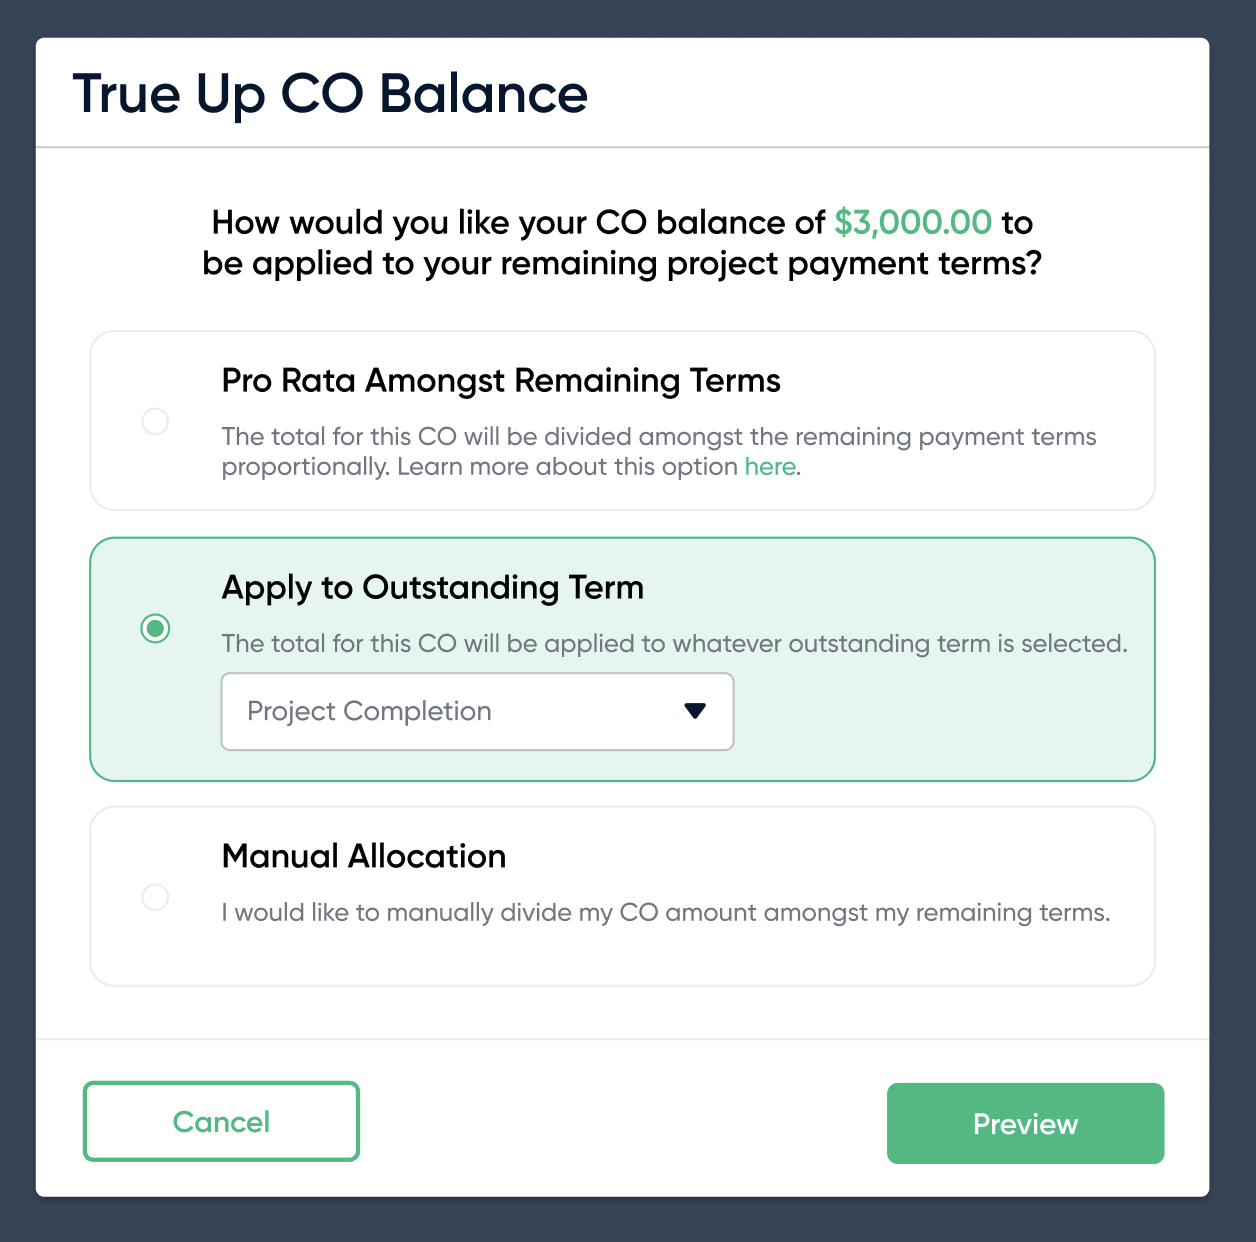This screenshot has width=1256, height=1242.
Task: Click the Cancel button
Action: (221, 1121)
